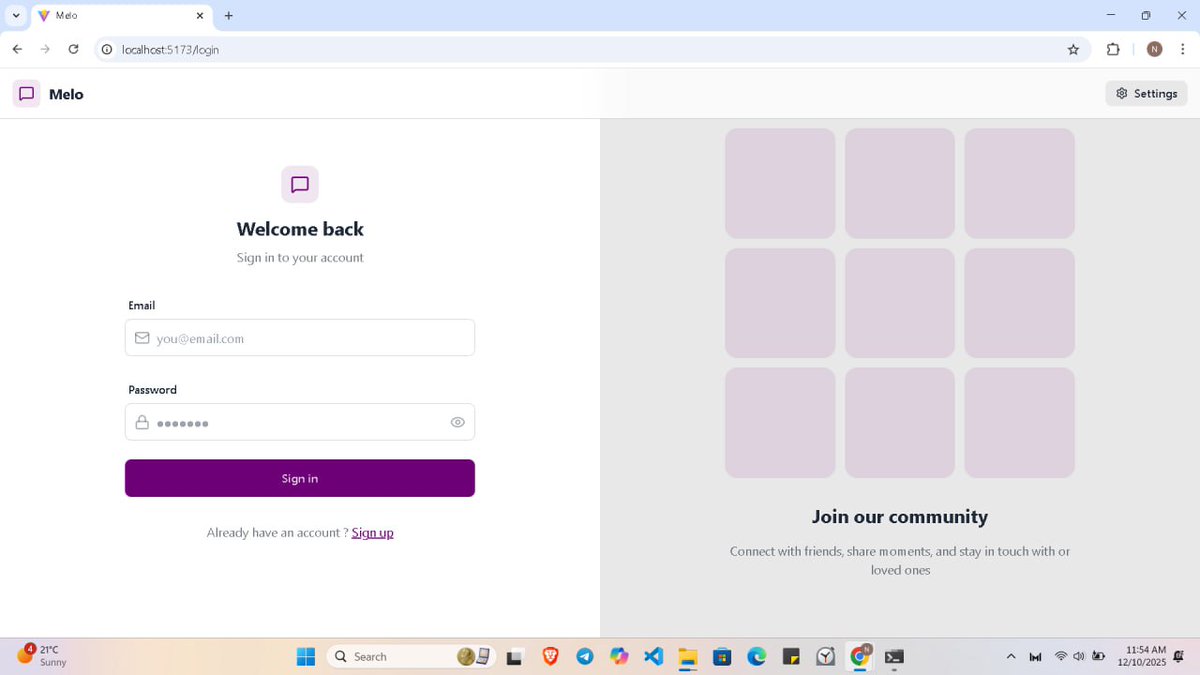Open Task View from the taskbar
The image size is (1200, 675).
pyautogui.click(x=514, y=657)
